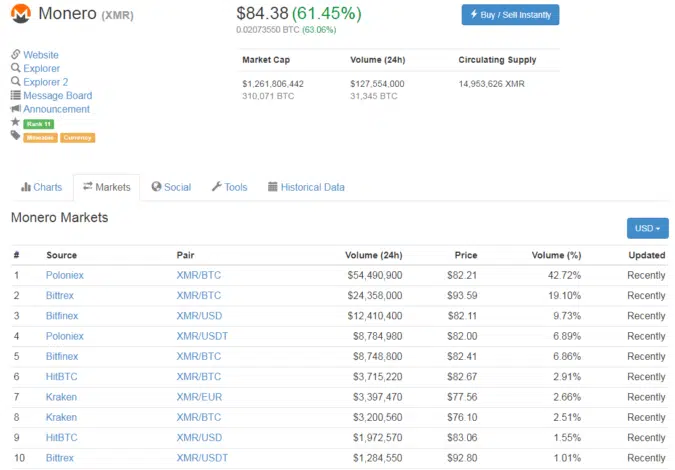Click the exchange arrows icon on Markets tab
The image size is (675, 470).
(88, 186)
